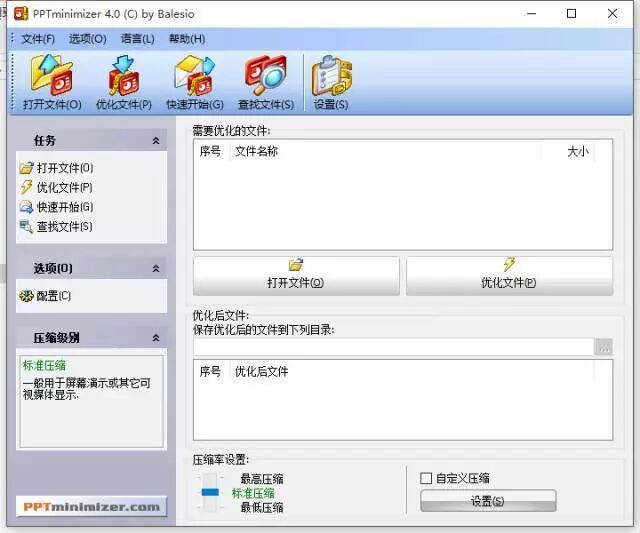Screen dimensions: 640x533
Task: Click the 设置(S) button under 自定义压缩
Action: pos(488,501)
